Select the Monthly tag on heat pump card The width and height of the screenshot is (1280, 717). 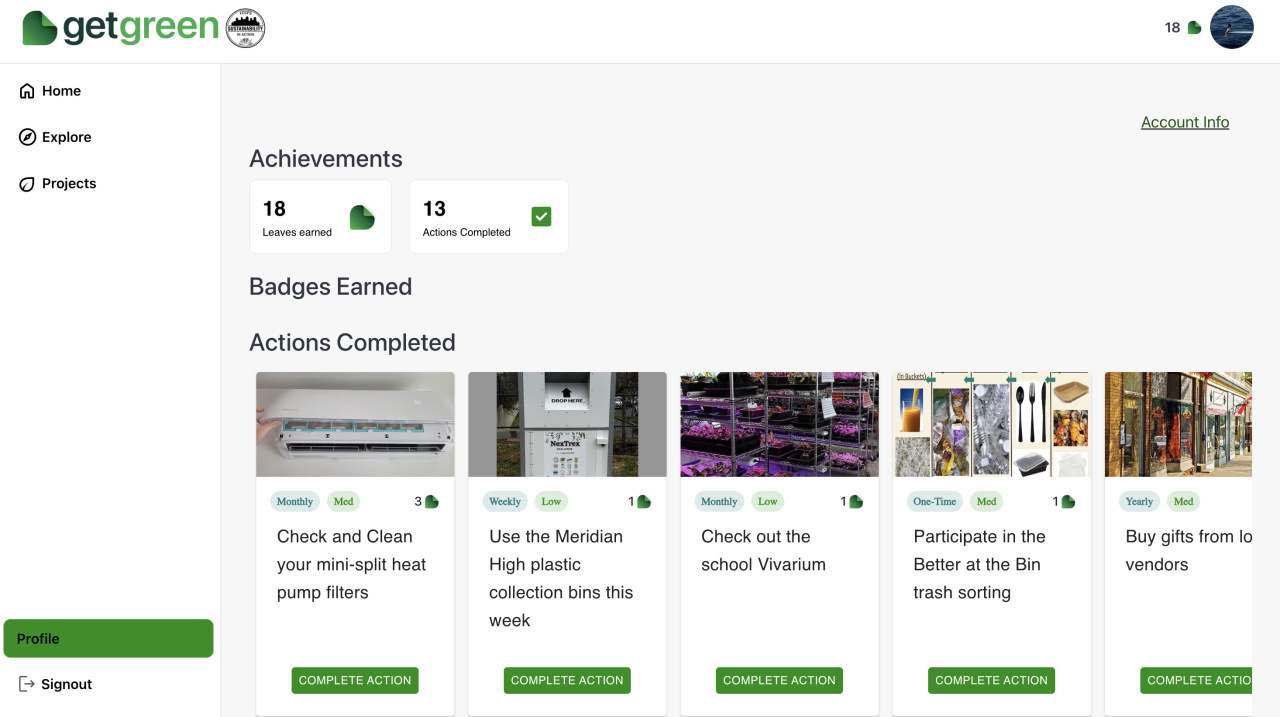pos(295,502)
